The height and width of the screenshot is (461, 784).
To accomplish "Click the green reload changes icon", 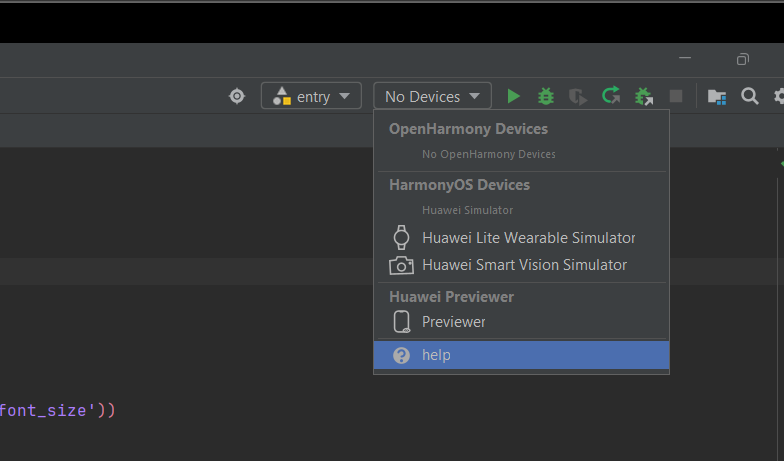I will tap(611, 96).
